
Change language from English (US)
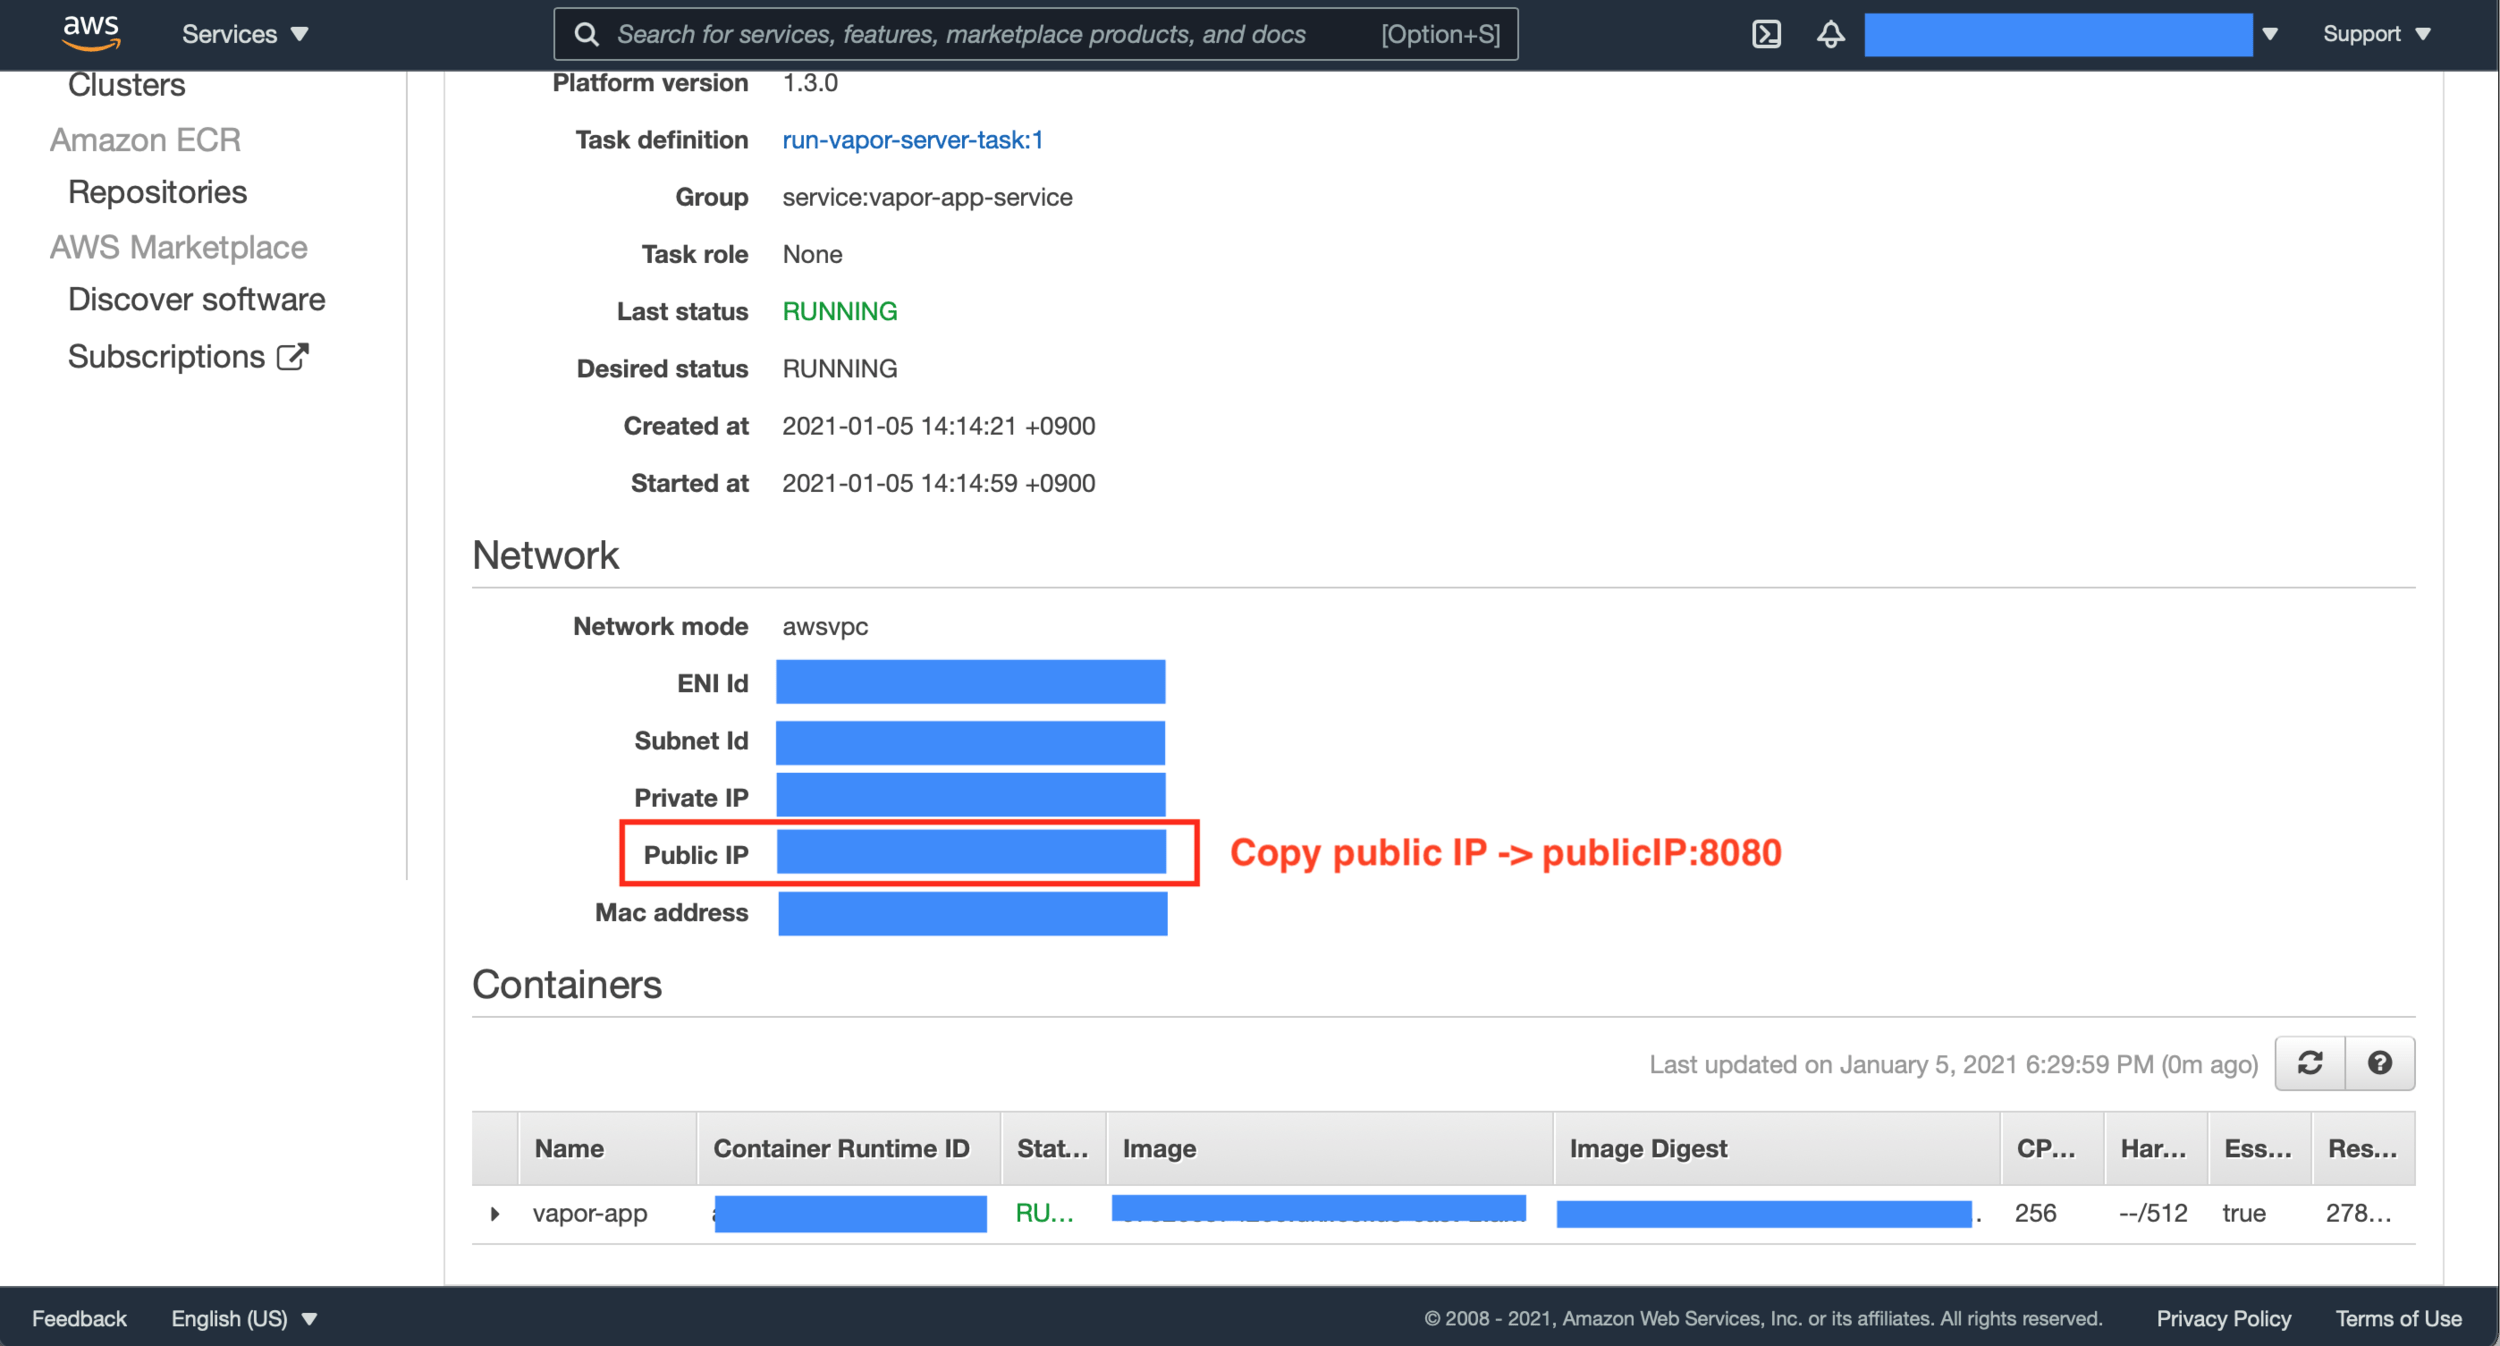point(244,1318)
